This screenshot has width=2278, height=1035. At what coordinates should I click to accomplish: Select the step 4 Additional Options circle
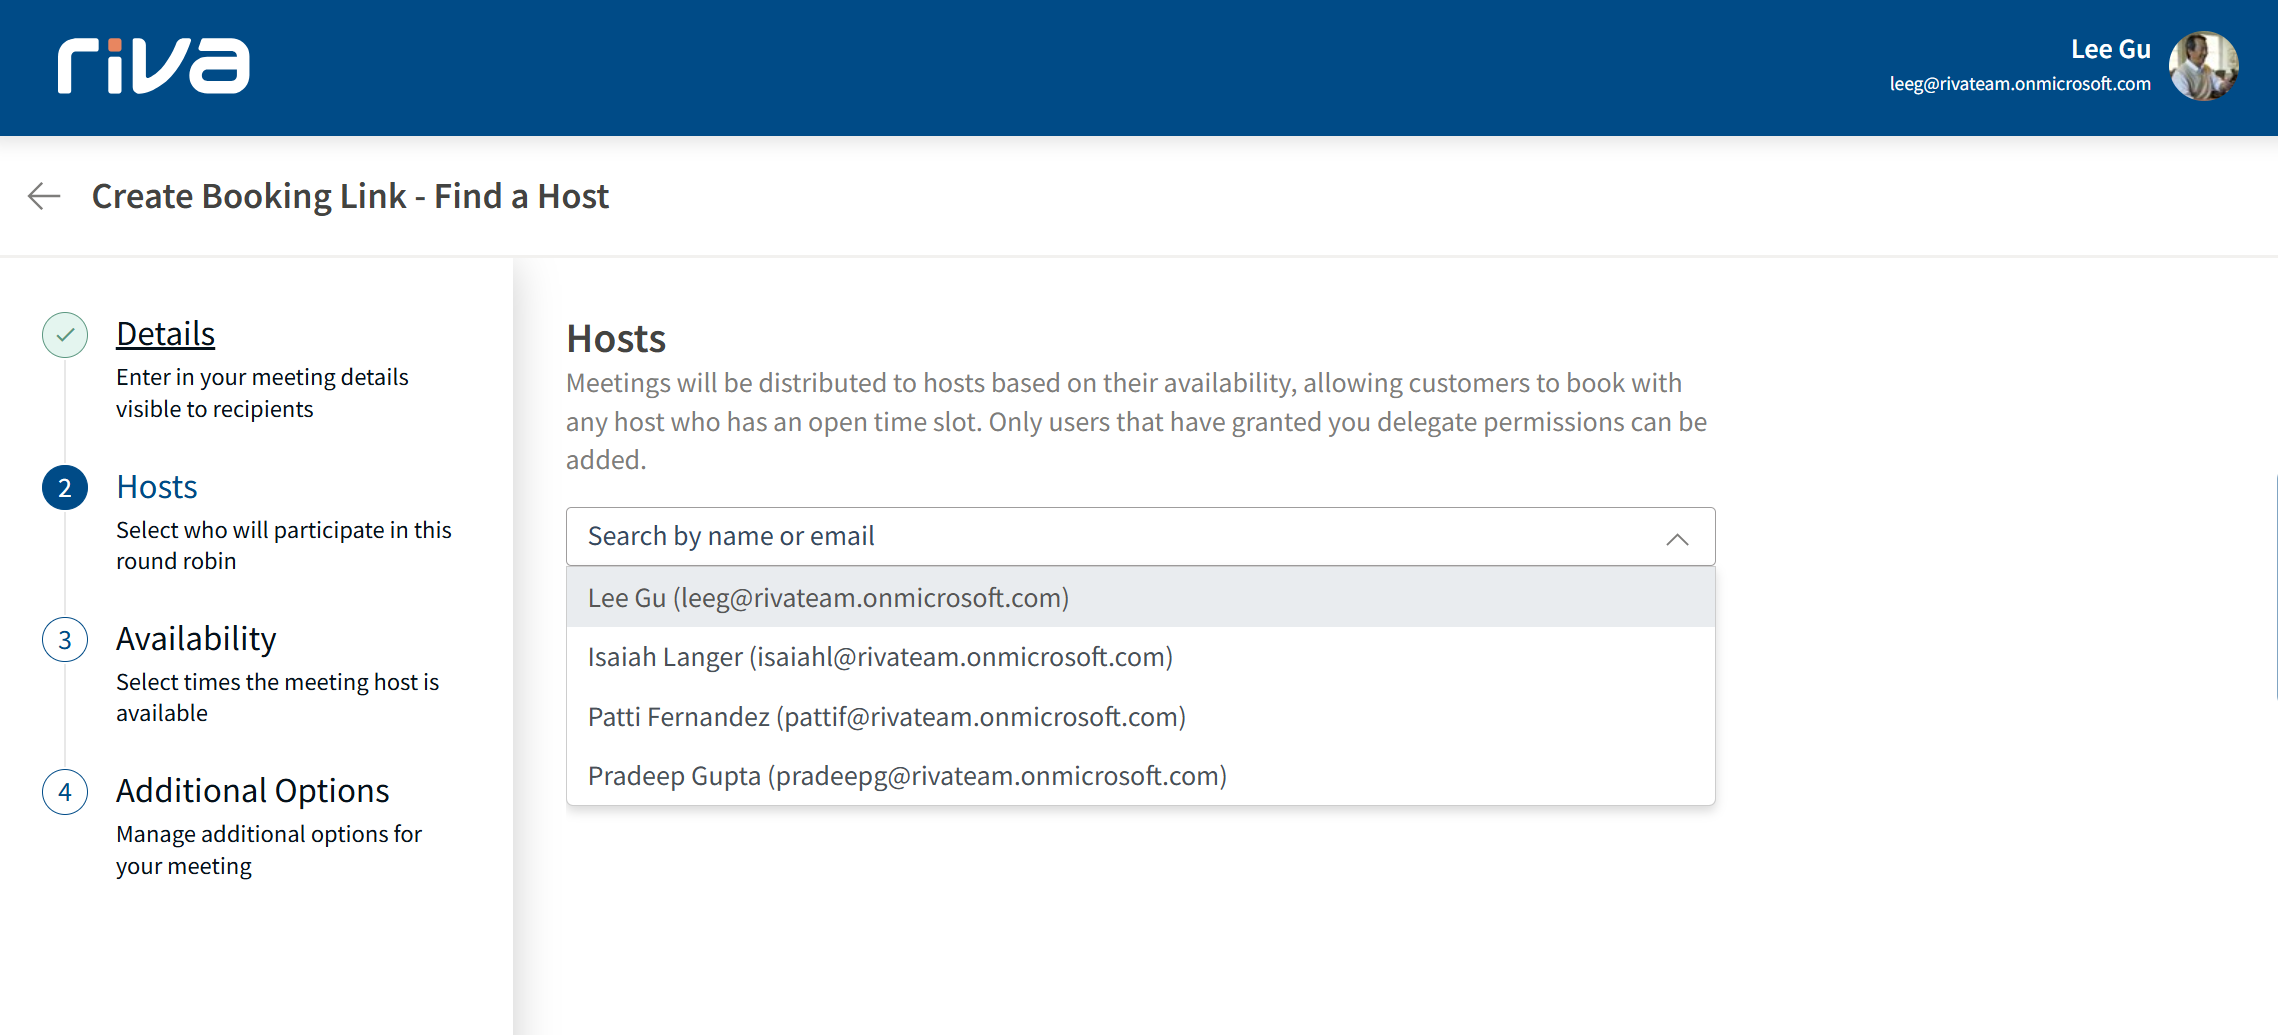click(65, 792)
